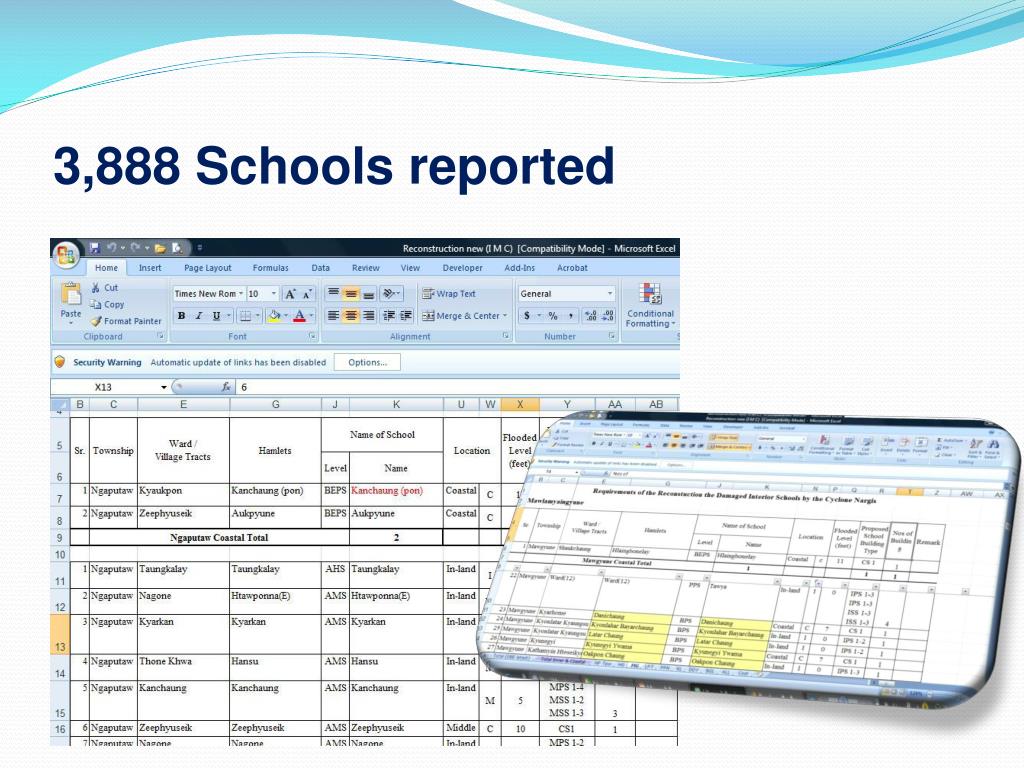The image size is (1024, 768).
Task: Open the Acrobat ribbon tab
Action: [572, 268]
